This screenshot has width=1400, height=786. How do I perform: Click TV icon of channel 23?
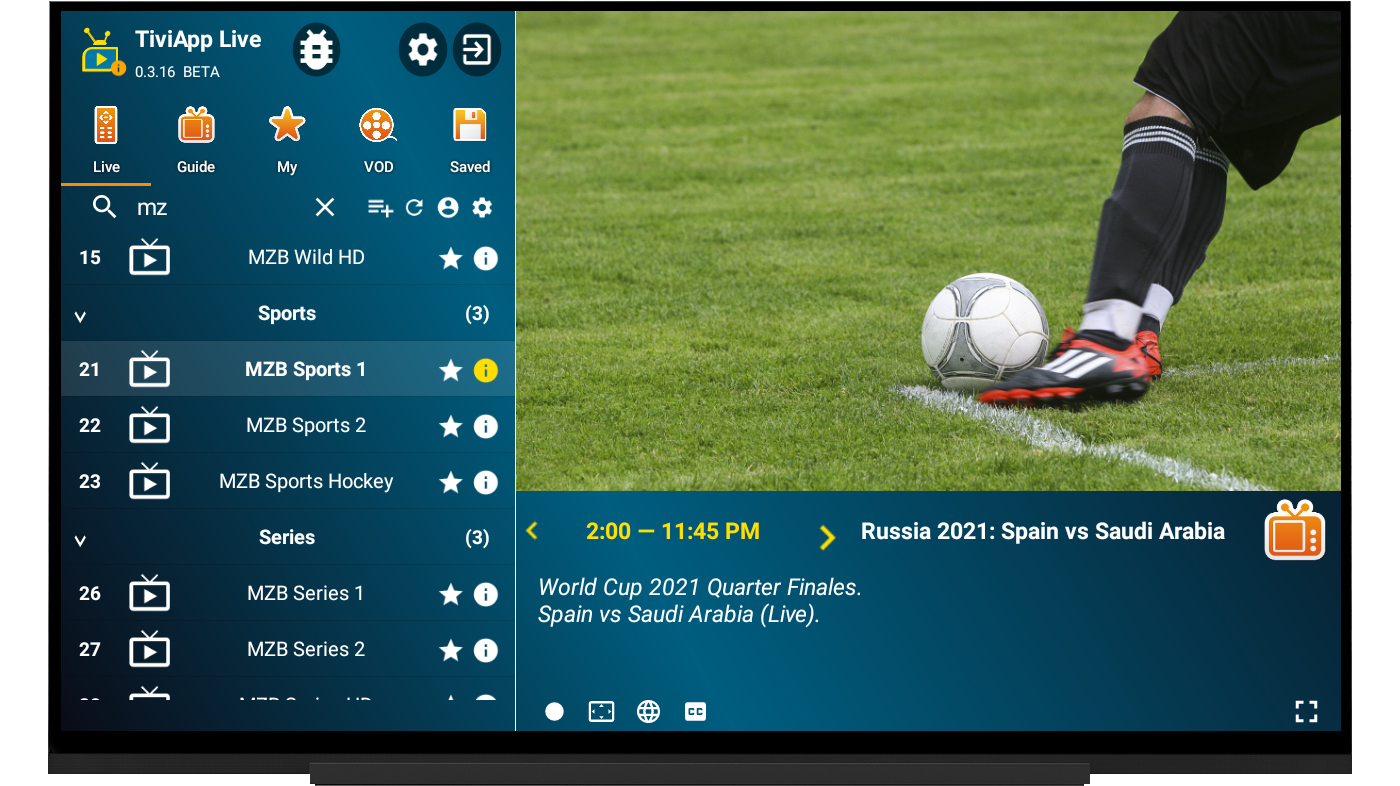pyautogui.click(x=149, y=481)
